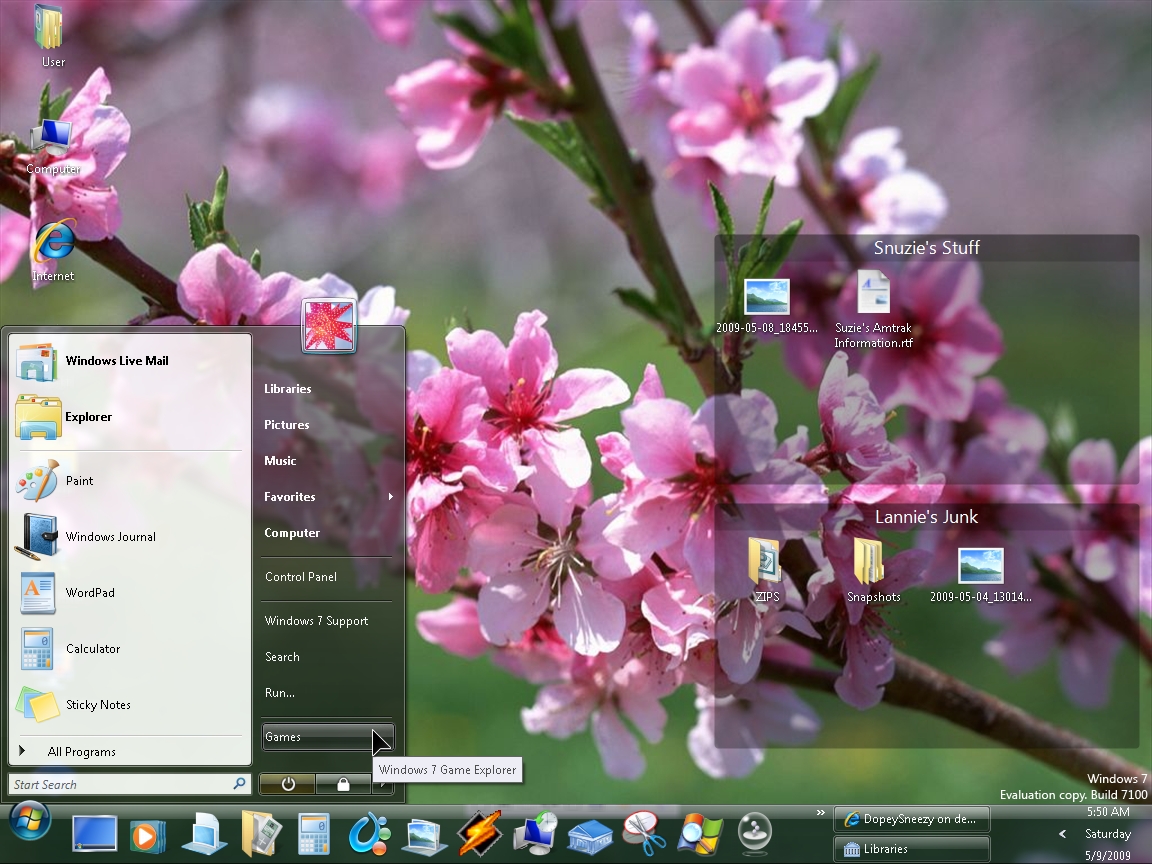
Task: Open the 2009-05-08 photo in Snuzie's Stuff
Action: [768, 295]
